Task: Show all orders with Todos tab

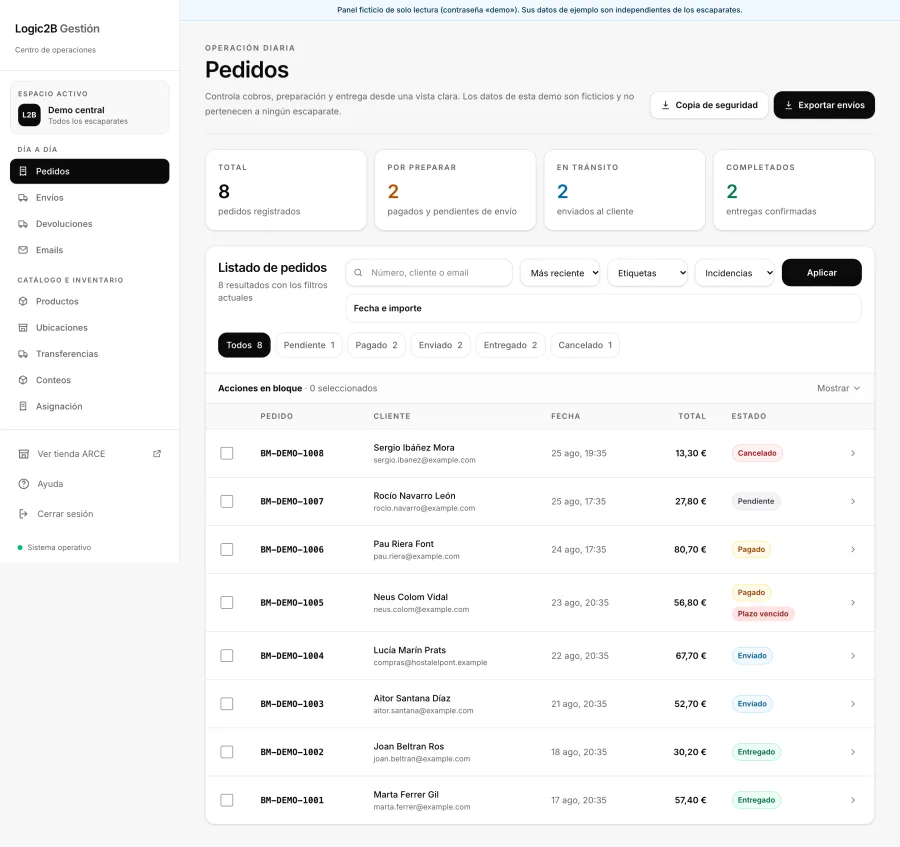Action: [244, 345]
